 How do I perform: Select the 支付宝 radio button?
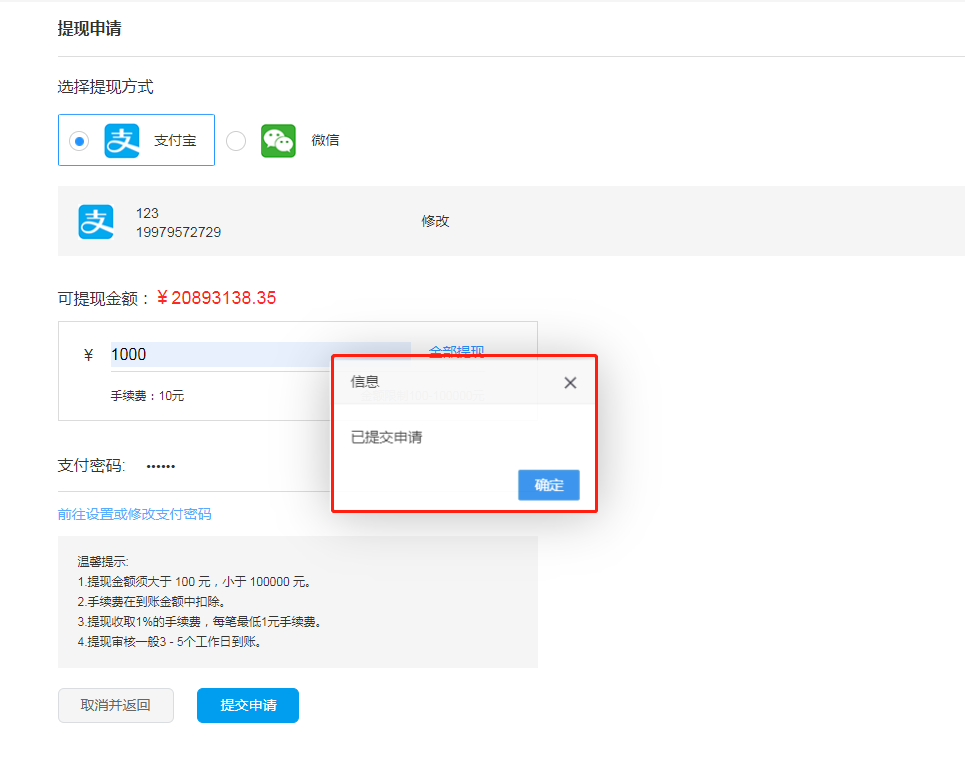point(78,141)
